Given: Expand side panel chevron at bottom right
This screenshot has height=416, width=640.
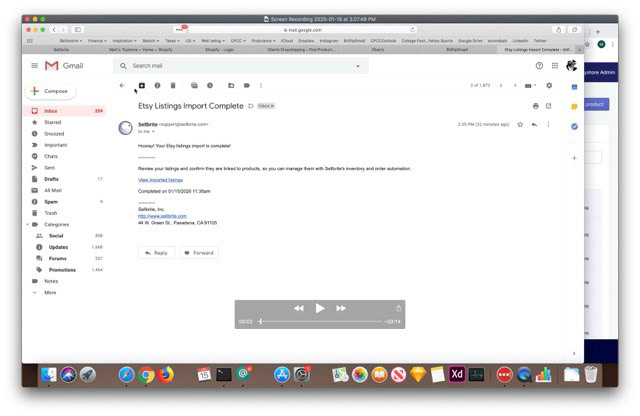Looking at the screenshot, I should coord(574,354).
